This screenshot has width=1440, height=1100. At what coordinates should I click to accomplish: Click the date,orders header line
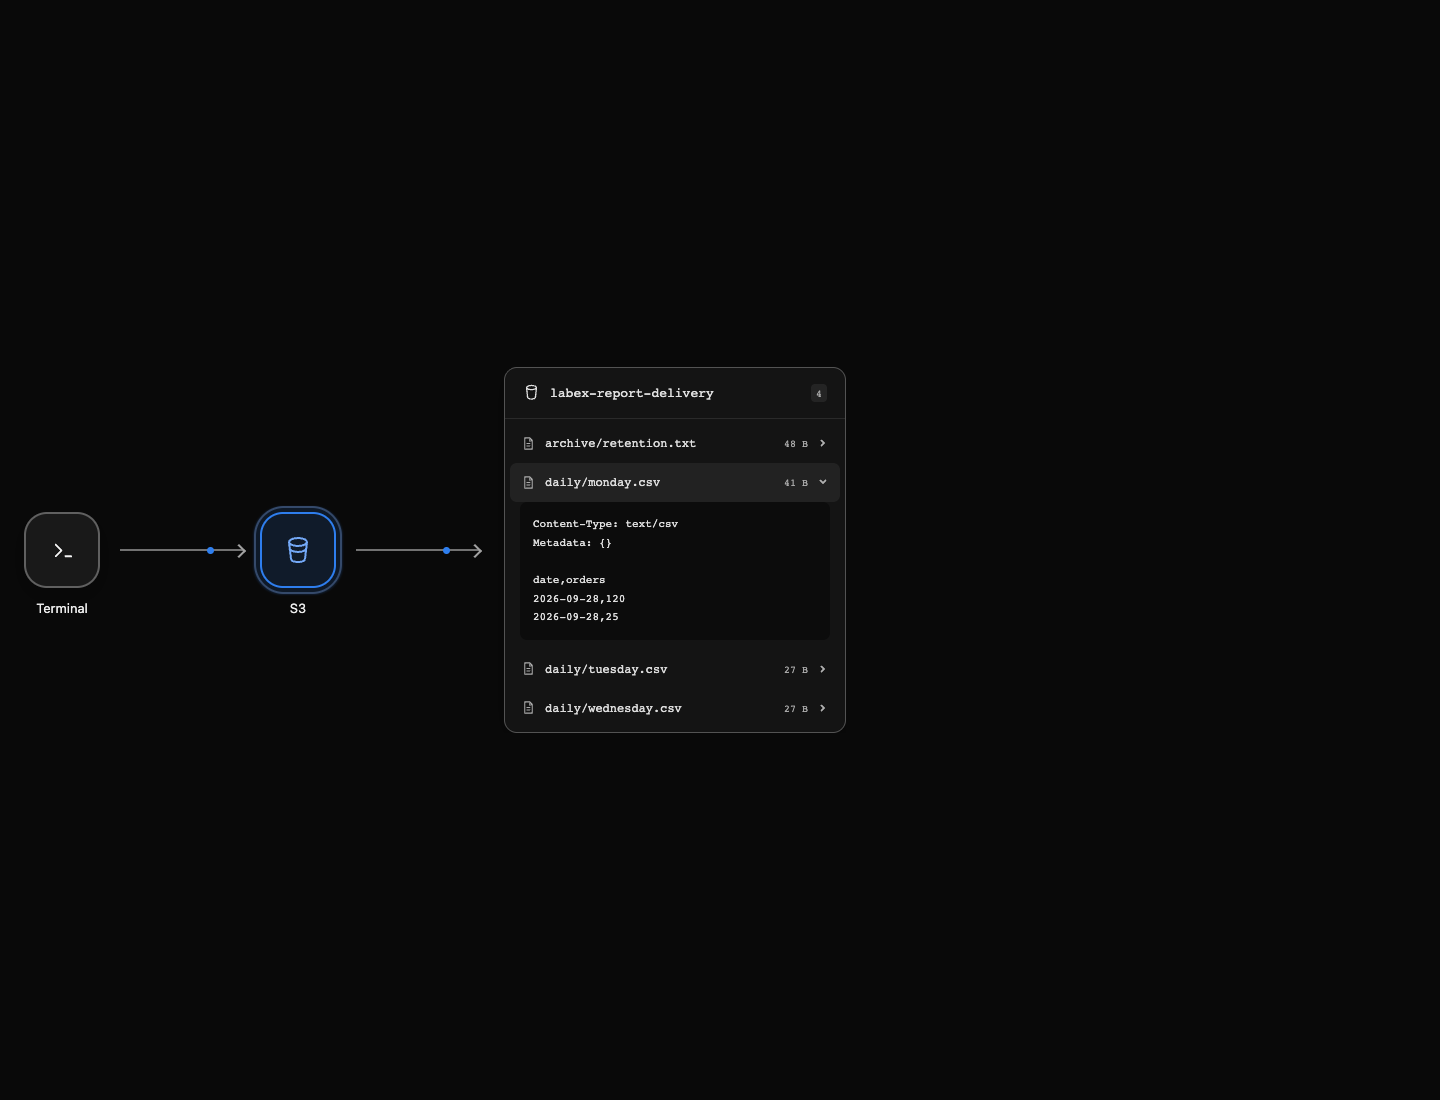coord(569,580)
